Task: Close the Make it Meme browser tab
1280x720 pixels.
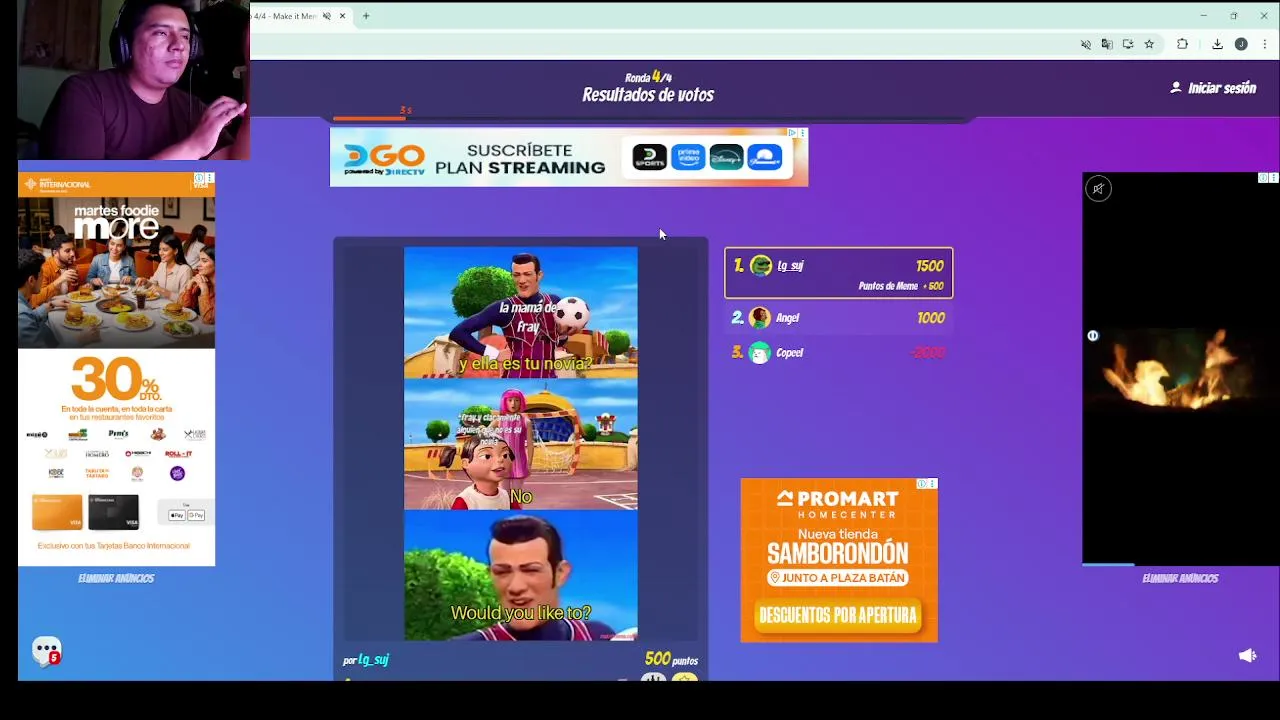Action: click(342, 16)
